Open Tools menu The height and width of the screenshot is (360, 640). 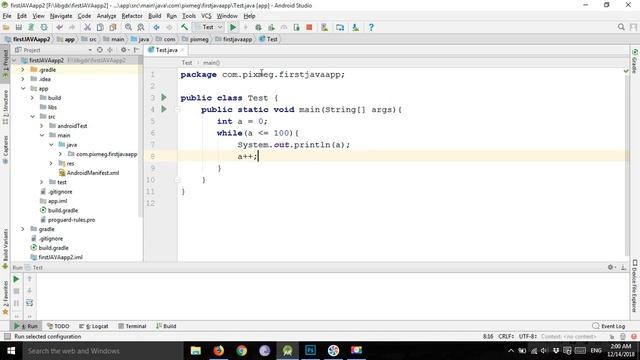[189, 16]
